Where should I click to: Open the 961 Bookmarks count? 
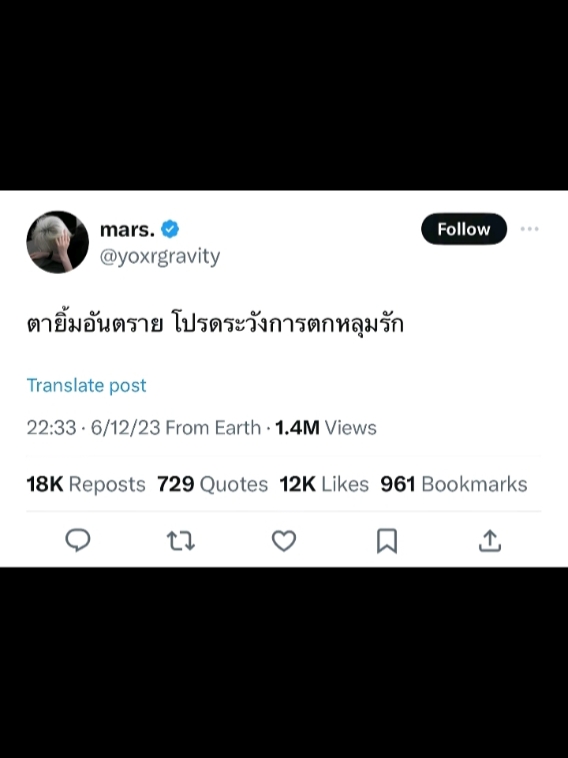click(454, 484)
